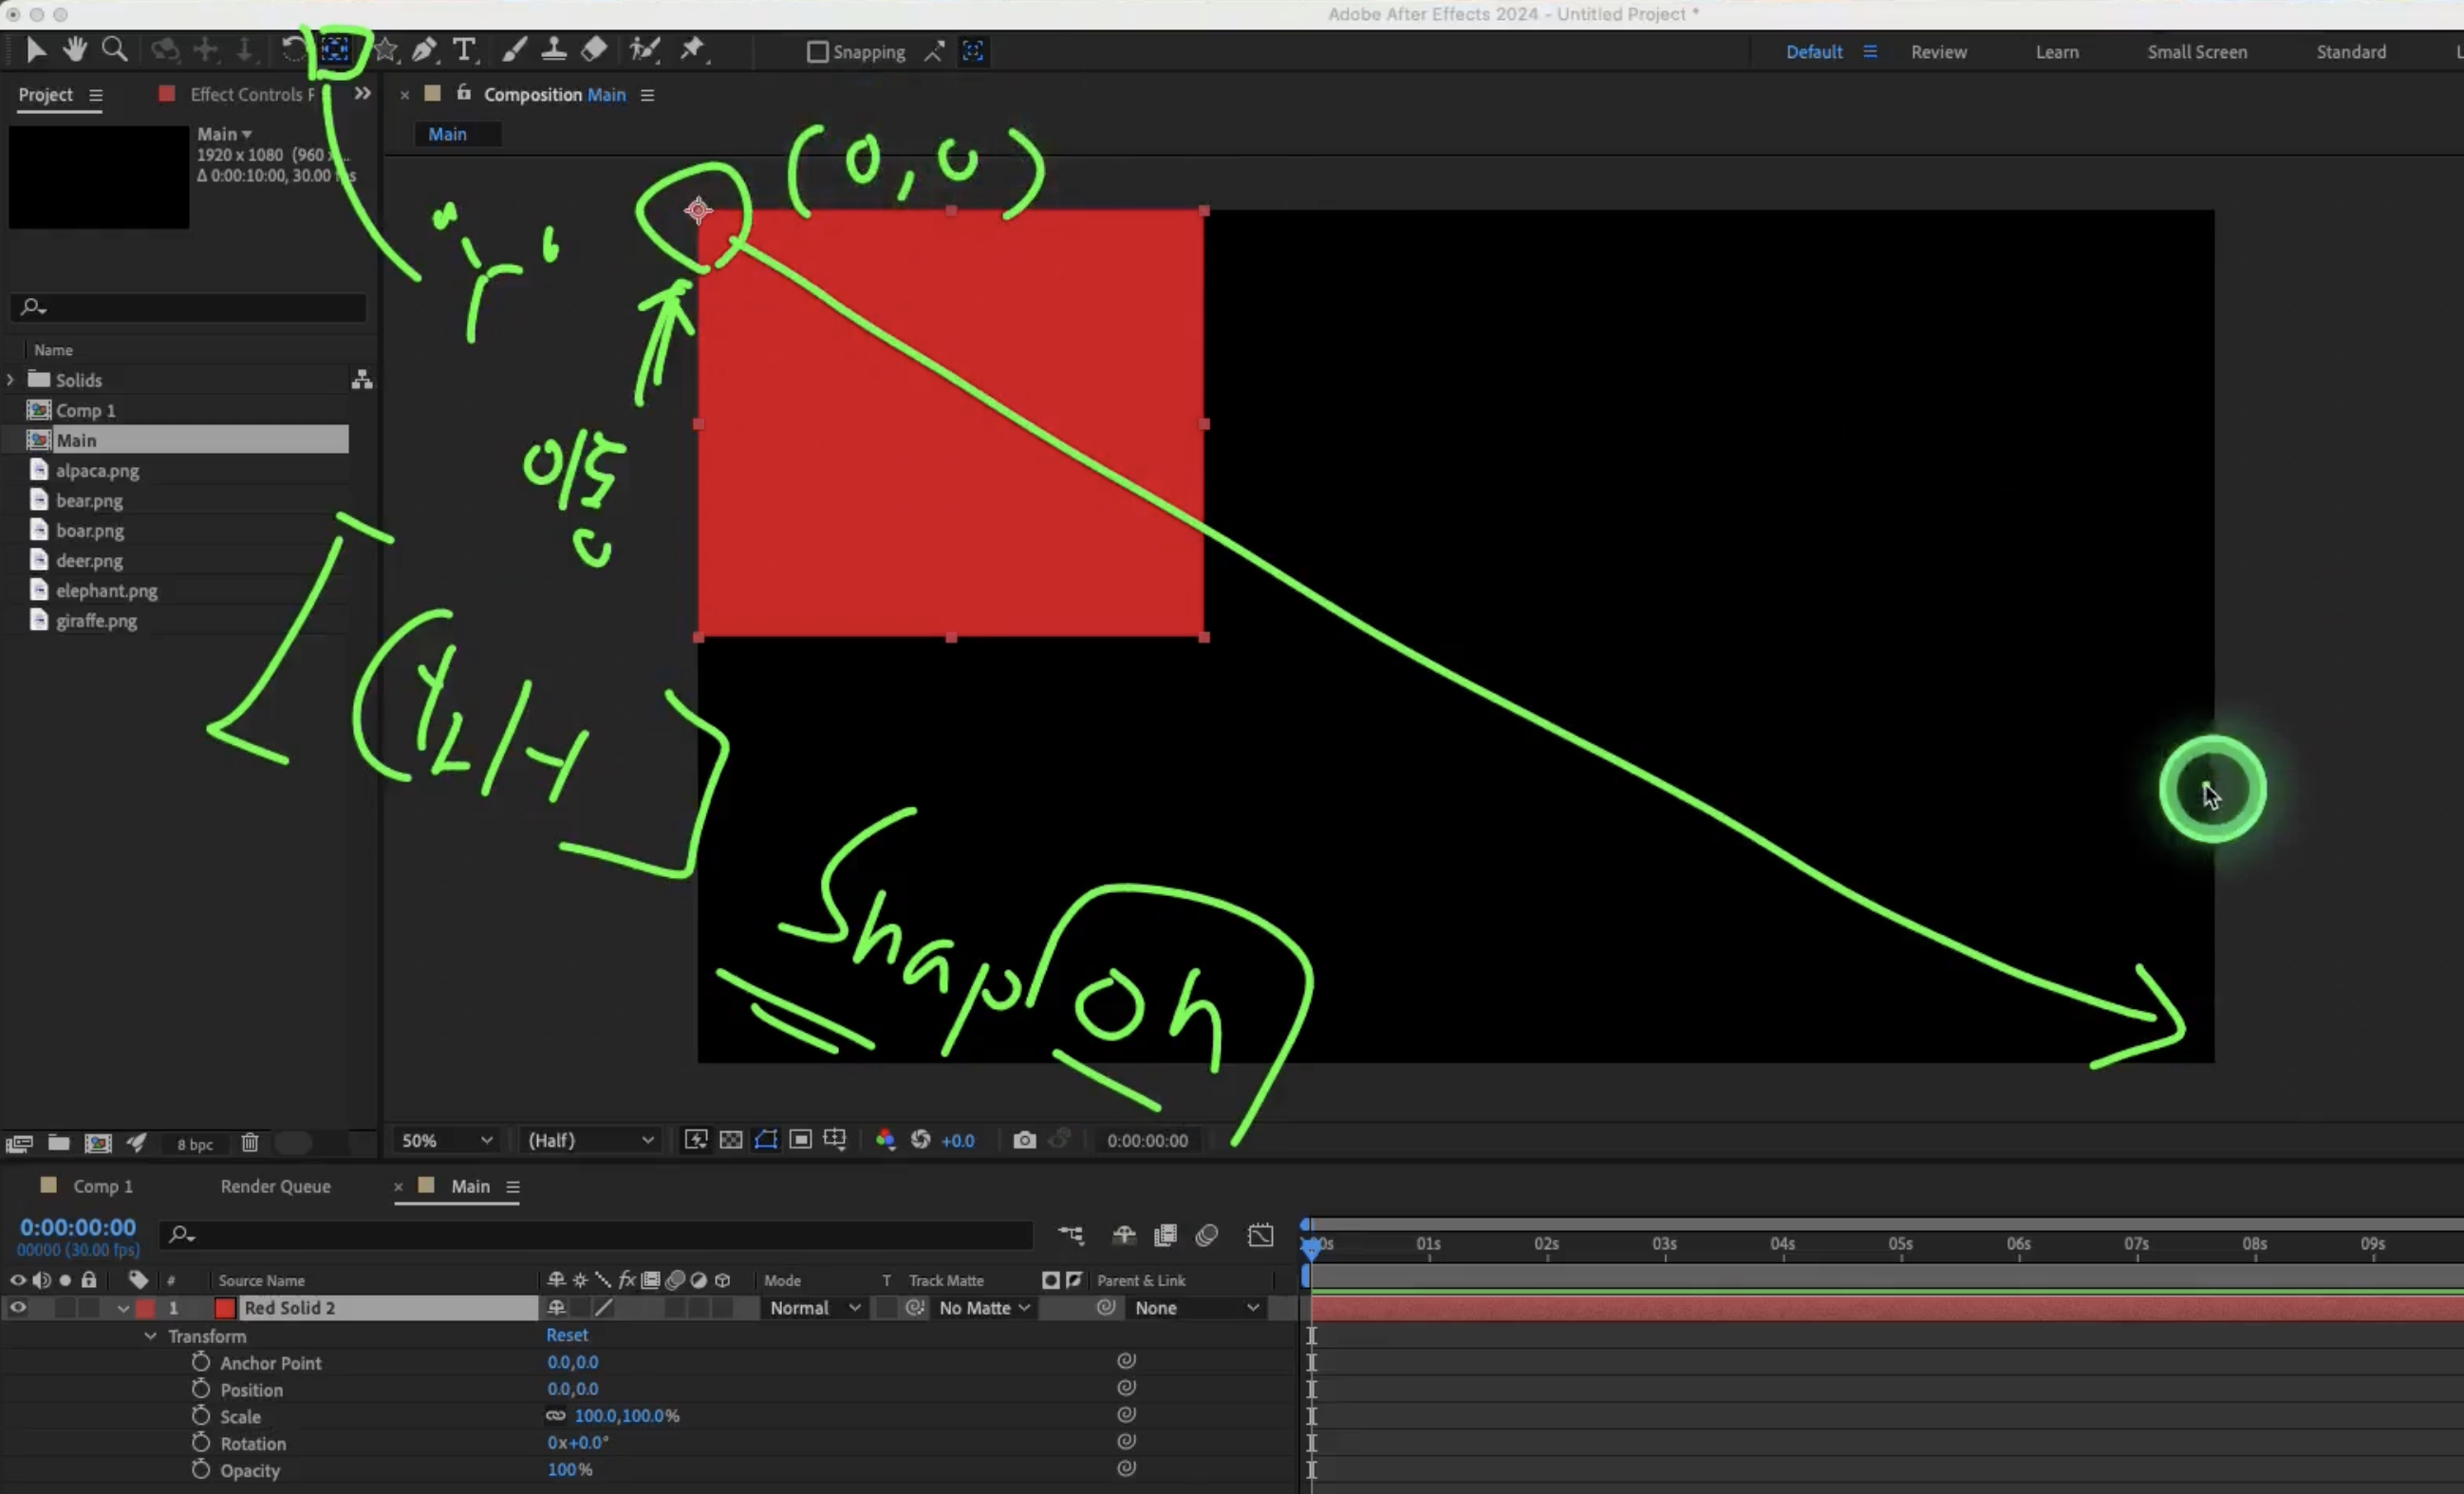Screen dimensions: 2464x1494
Task: Expand the Solids folder
Action: [x=11, y=380]
